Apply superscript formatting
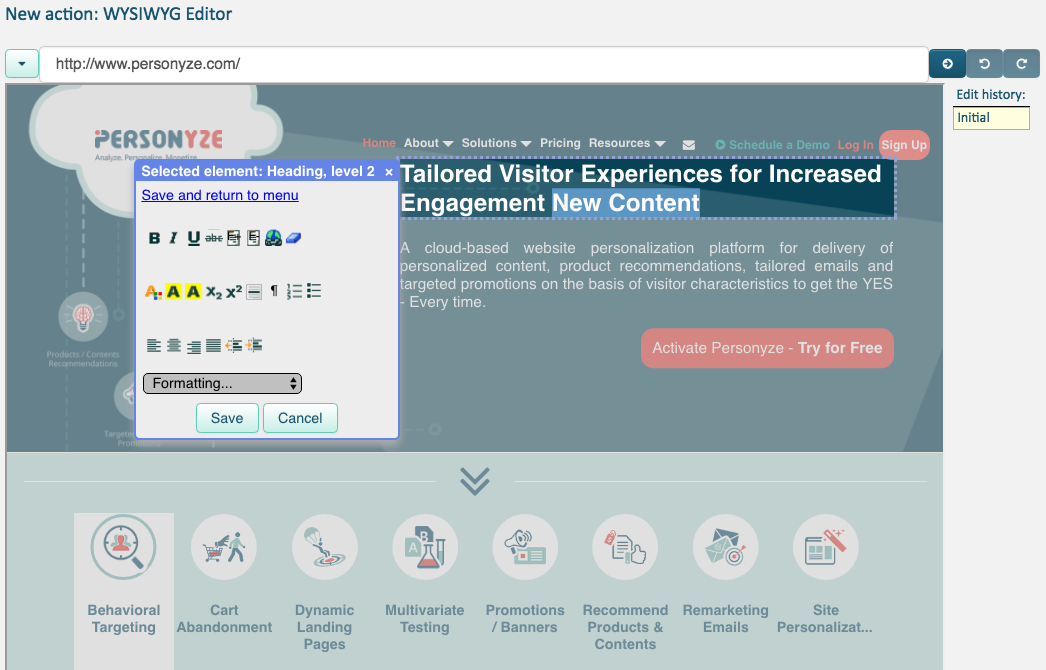 coord(234,292)
